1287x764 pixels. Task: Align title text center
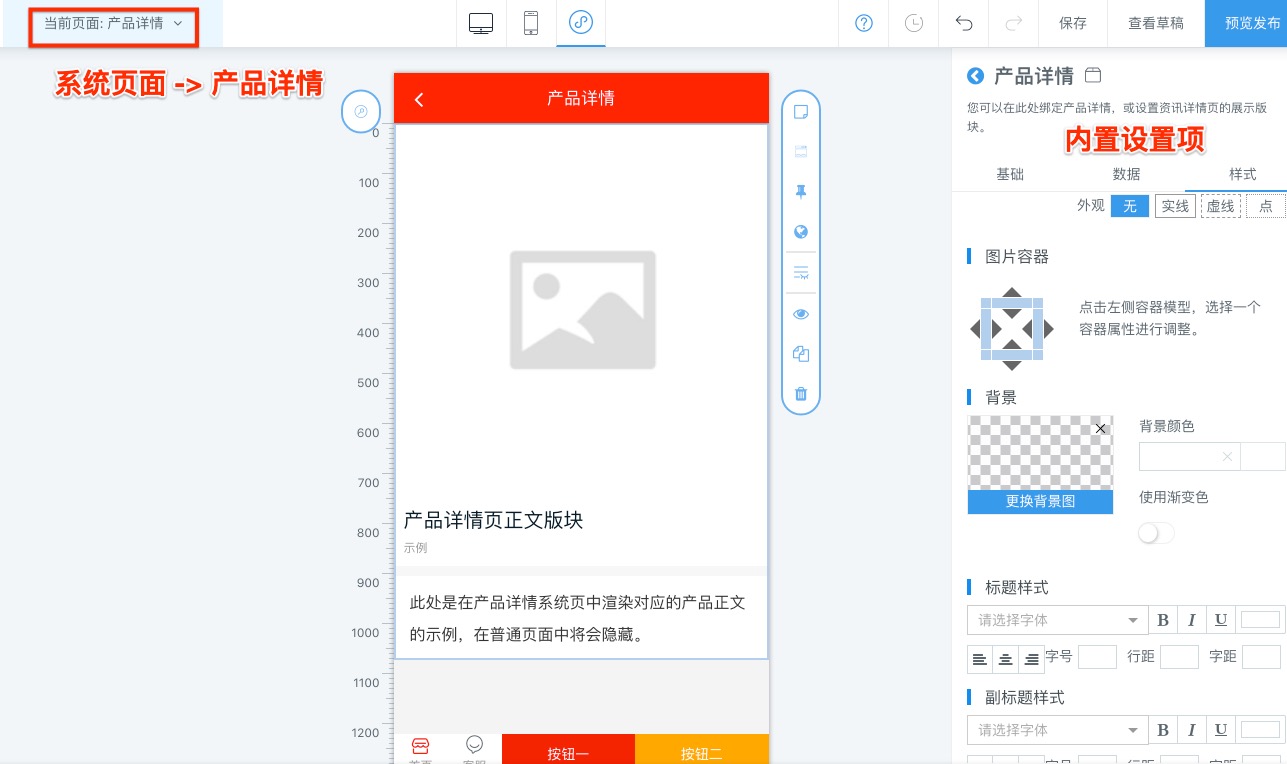pyautogui.click(x=1005, y=659)
